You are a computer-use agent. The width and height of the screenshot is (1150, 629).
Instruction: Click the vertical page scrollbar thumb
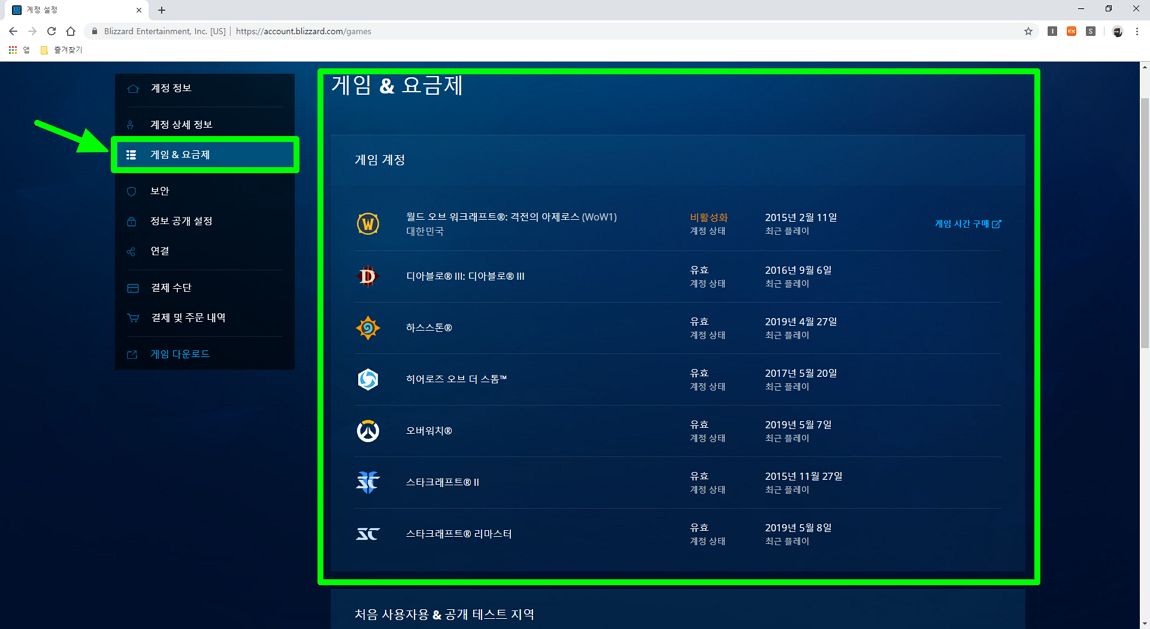click(1145, 222)
